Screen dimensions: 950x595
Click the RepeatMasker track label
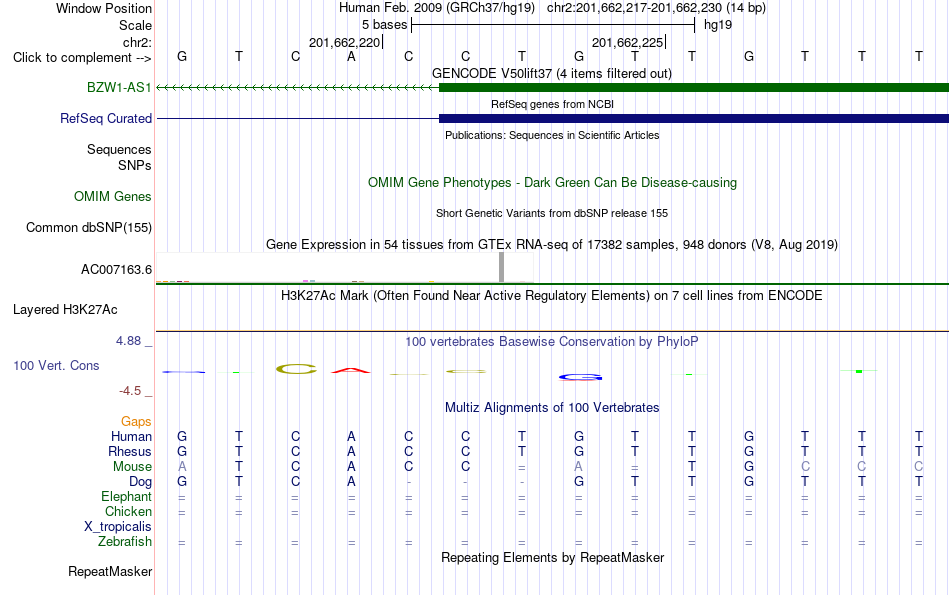pos(110,571)
